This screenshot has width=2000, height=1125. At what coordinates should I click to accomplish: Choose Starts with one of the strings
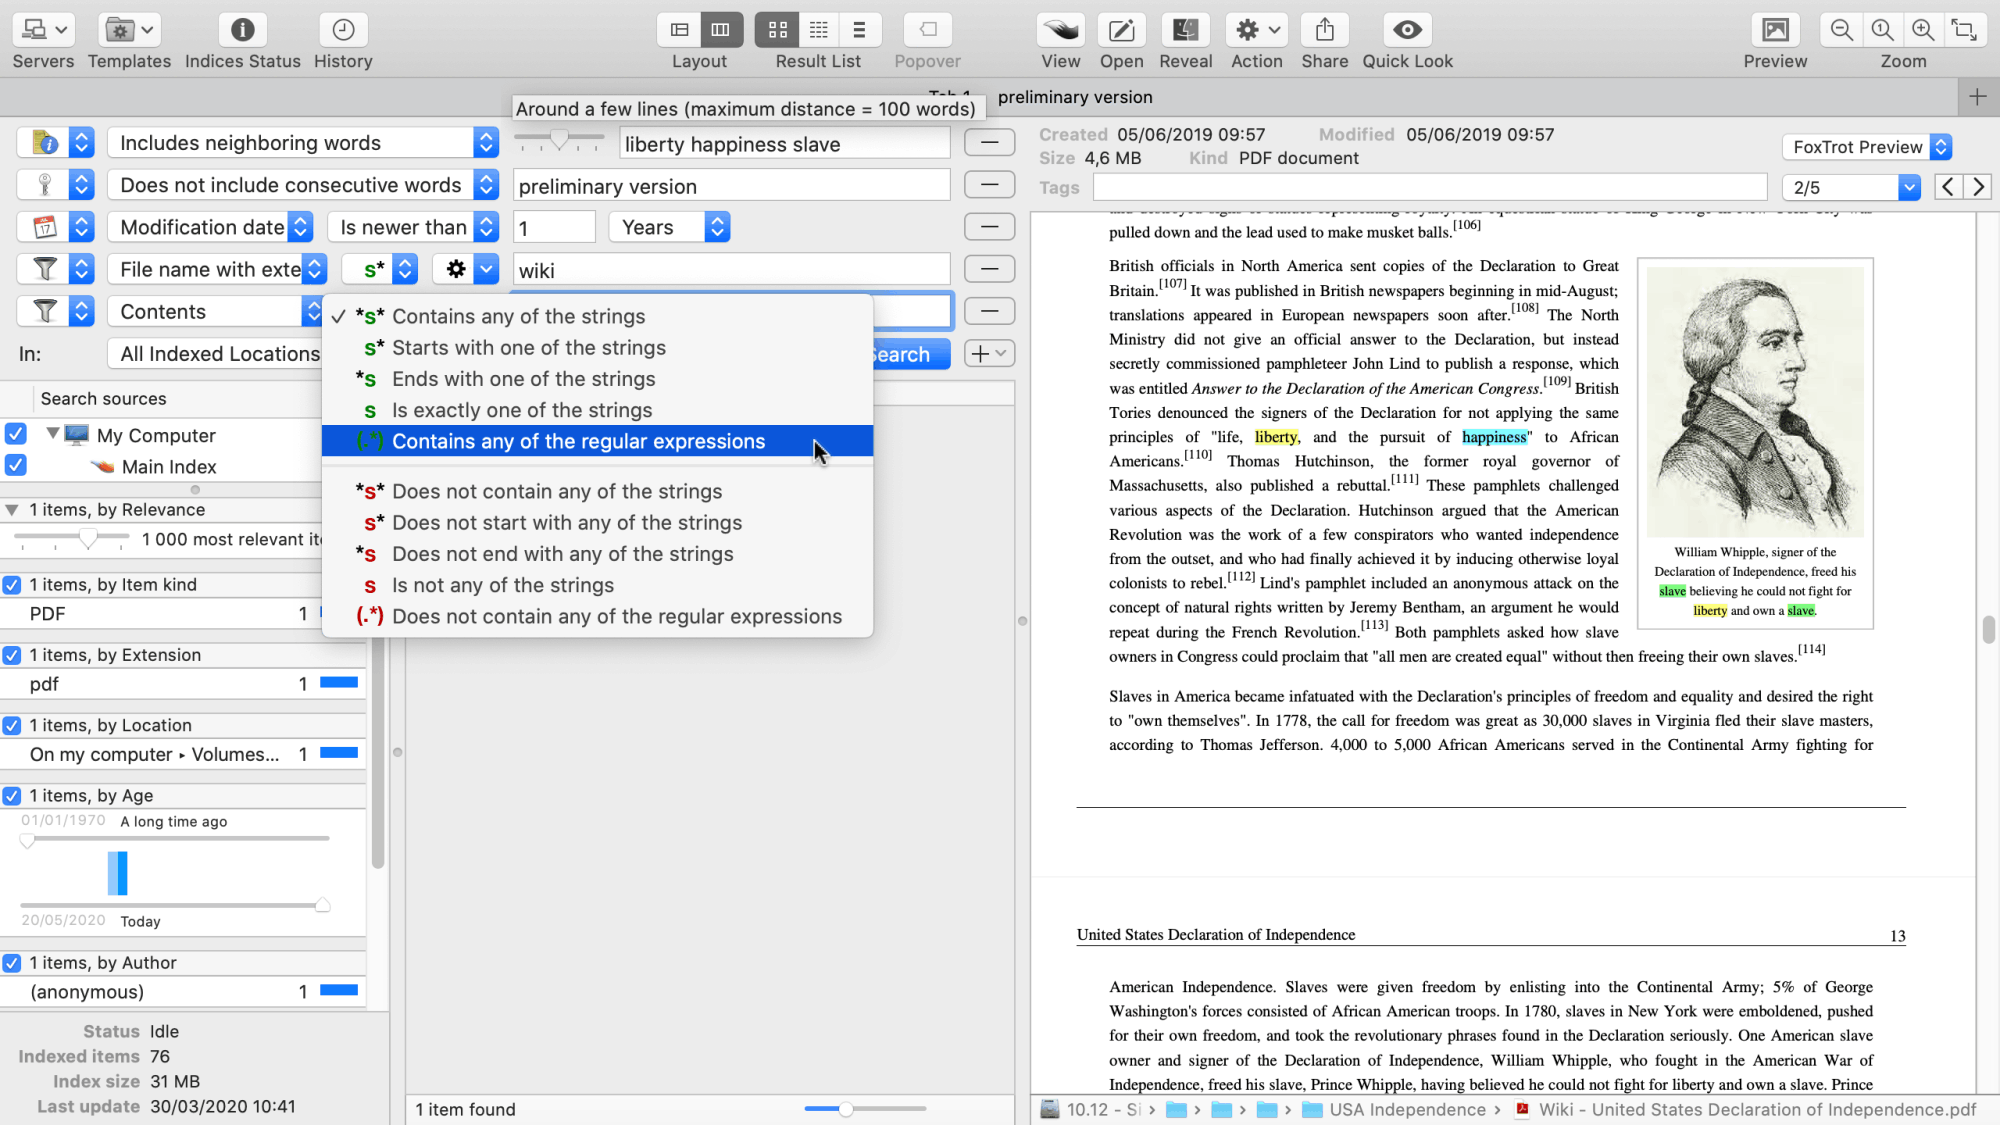(528, 348)
